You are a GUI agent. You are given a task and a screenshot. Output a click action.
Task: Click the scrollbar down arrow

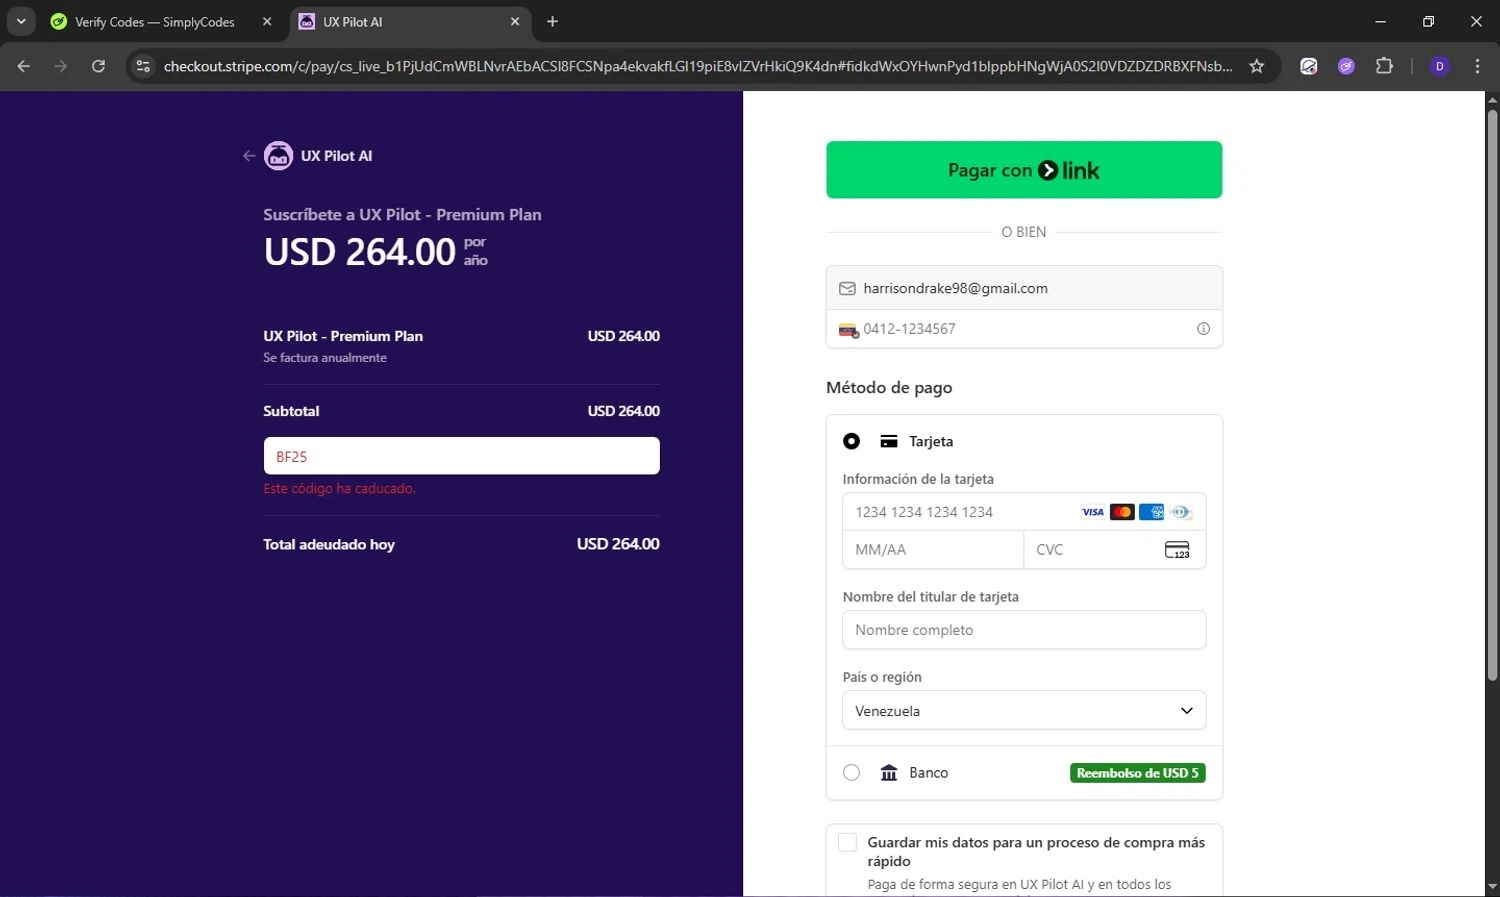tap(1492, 887)
